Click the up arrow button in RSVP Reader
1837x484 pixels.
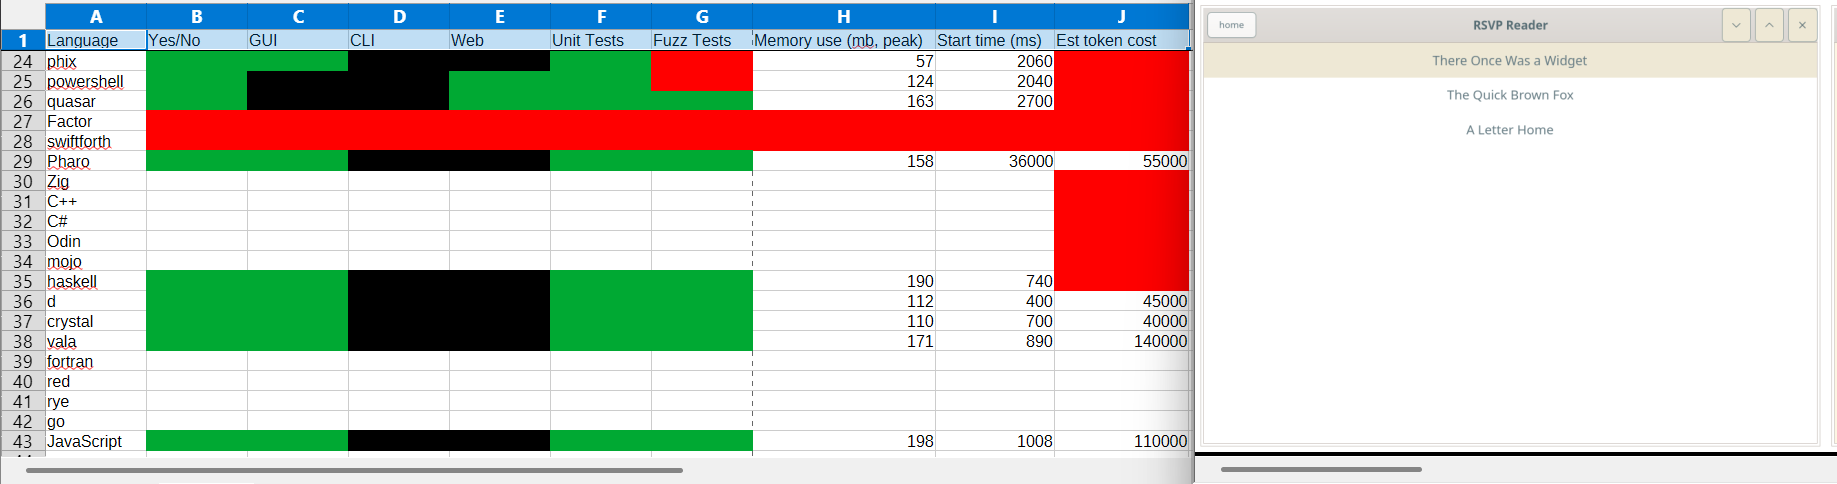1769,25
